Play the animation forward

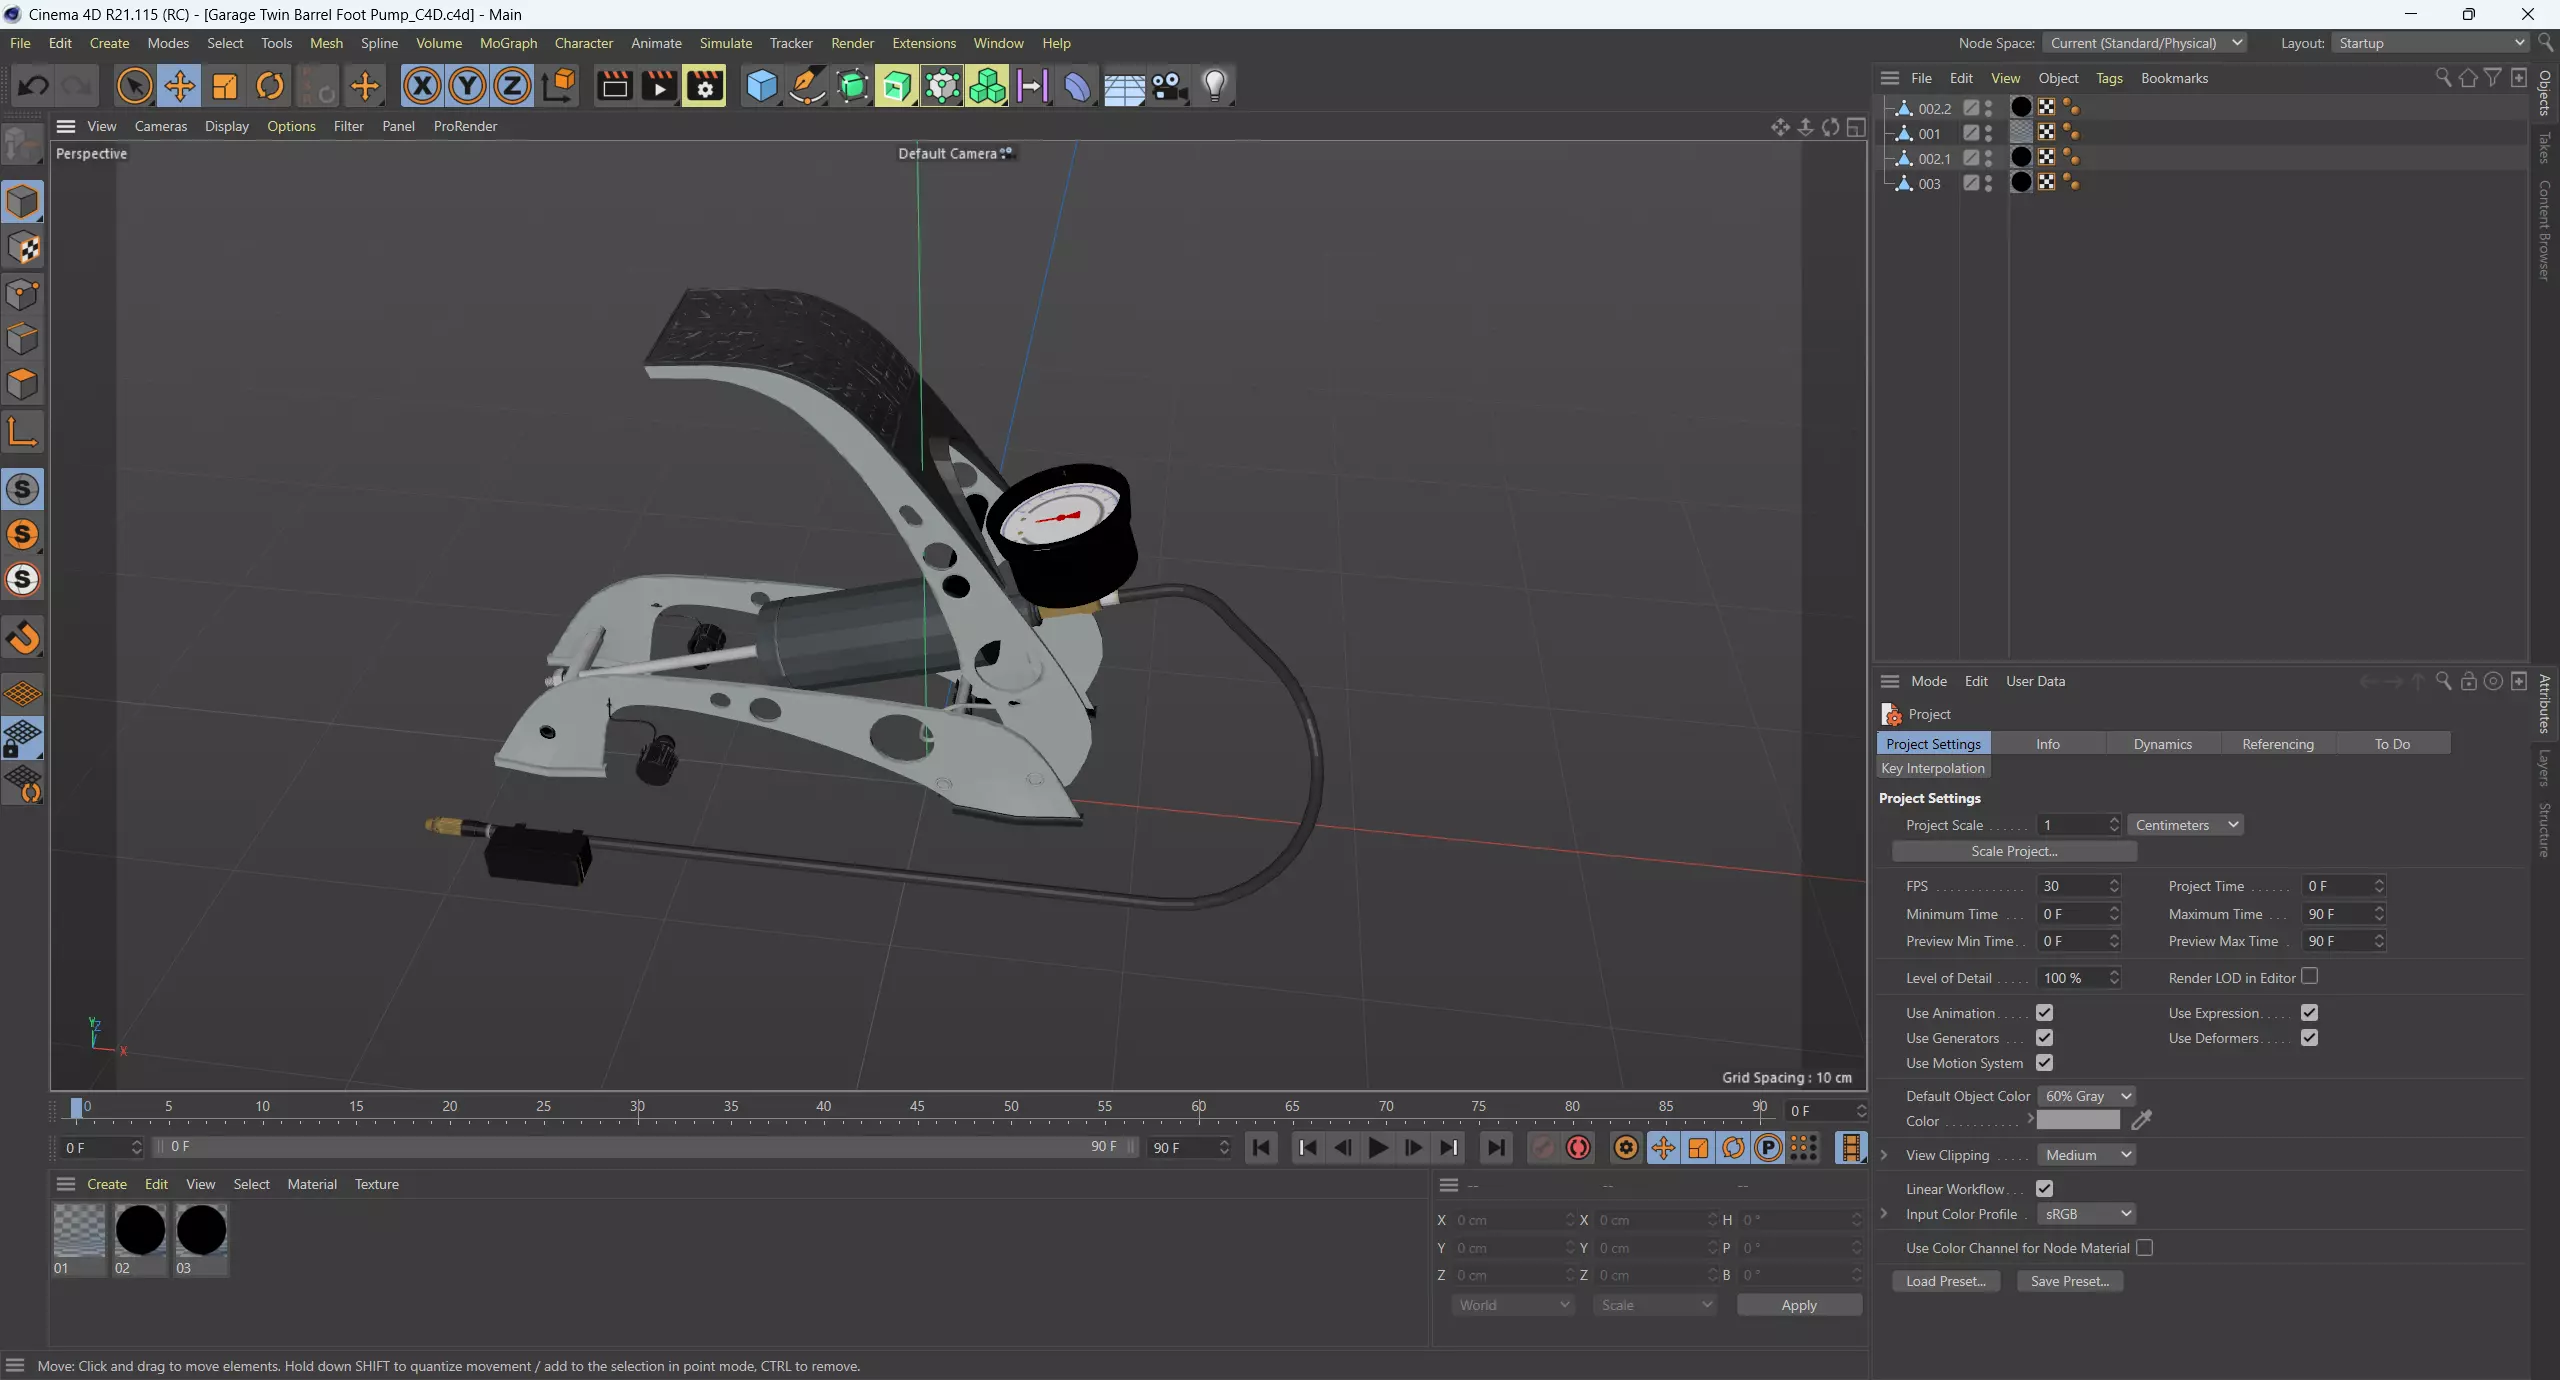coord(1378,1148)
